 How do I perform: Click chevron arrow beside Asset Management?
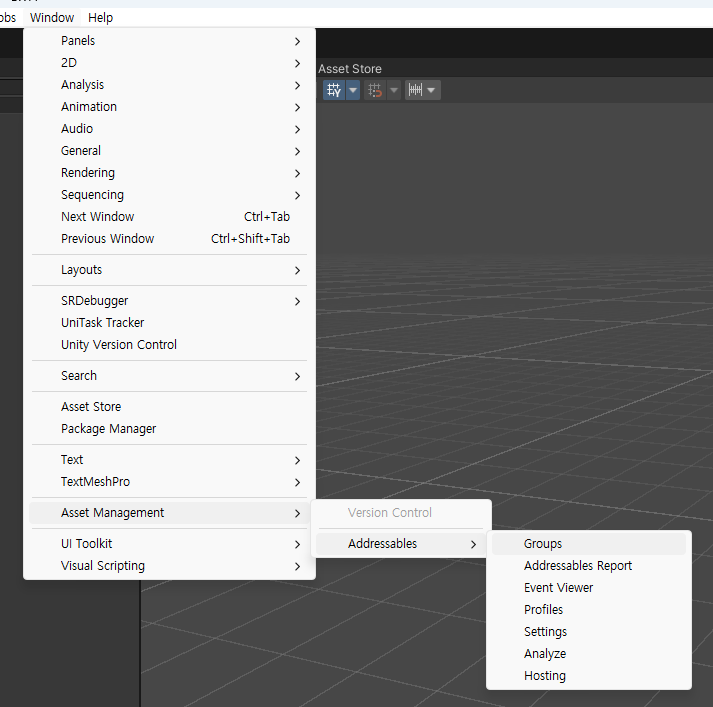(297, 513)
